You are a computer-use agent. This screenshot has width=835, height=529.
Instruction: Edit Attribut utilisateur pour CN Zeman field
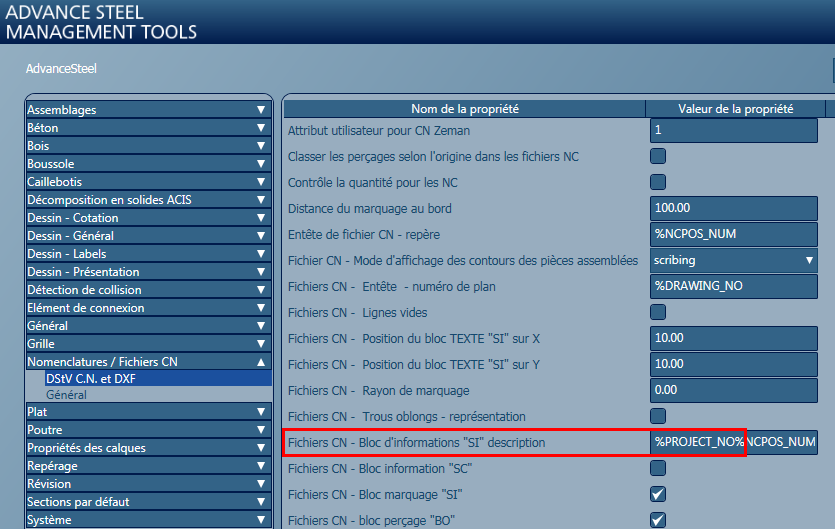click(x=734, y=131)
